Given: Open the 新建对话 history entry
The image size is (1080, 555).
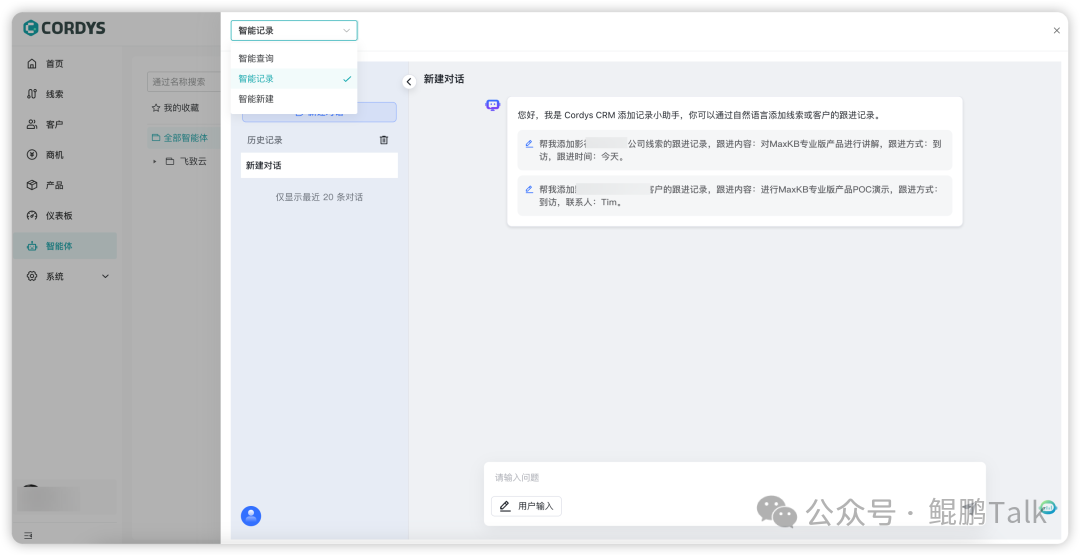Looking at the screenshot, I should tap(319, 165).
